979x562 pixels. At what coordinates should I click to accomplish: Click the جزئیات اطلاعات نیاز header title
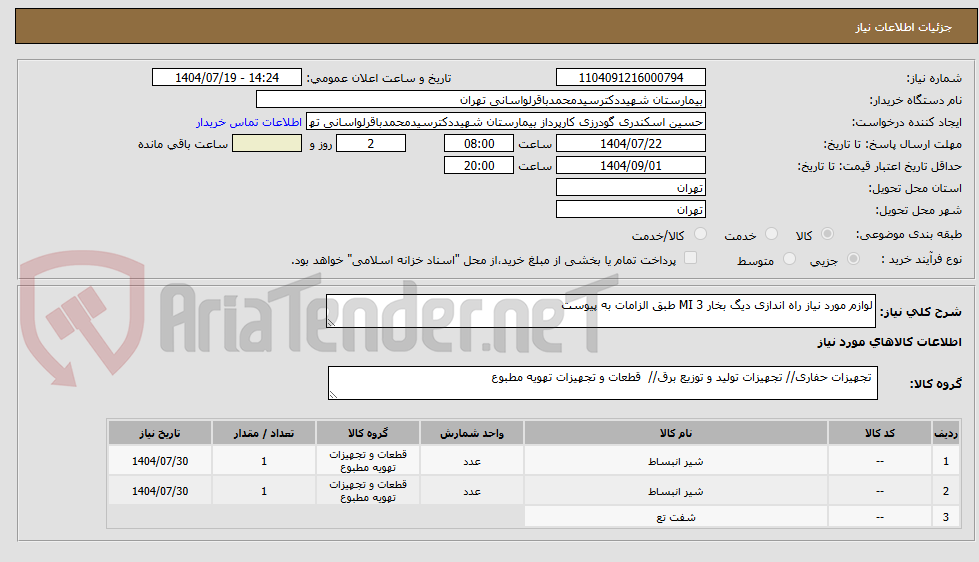pyautogui.click(x=903, y=27)
